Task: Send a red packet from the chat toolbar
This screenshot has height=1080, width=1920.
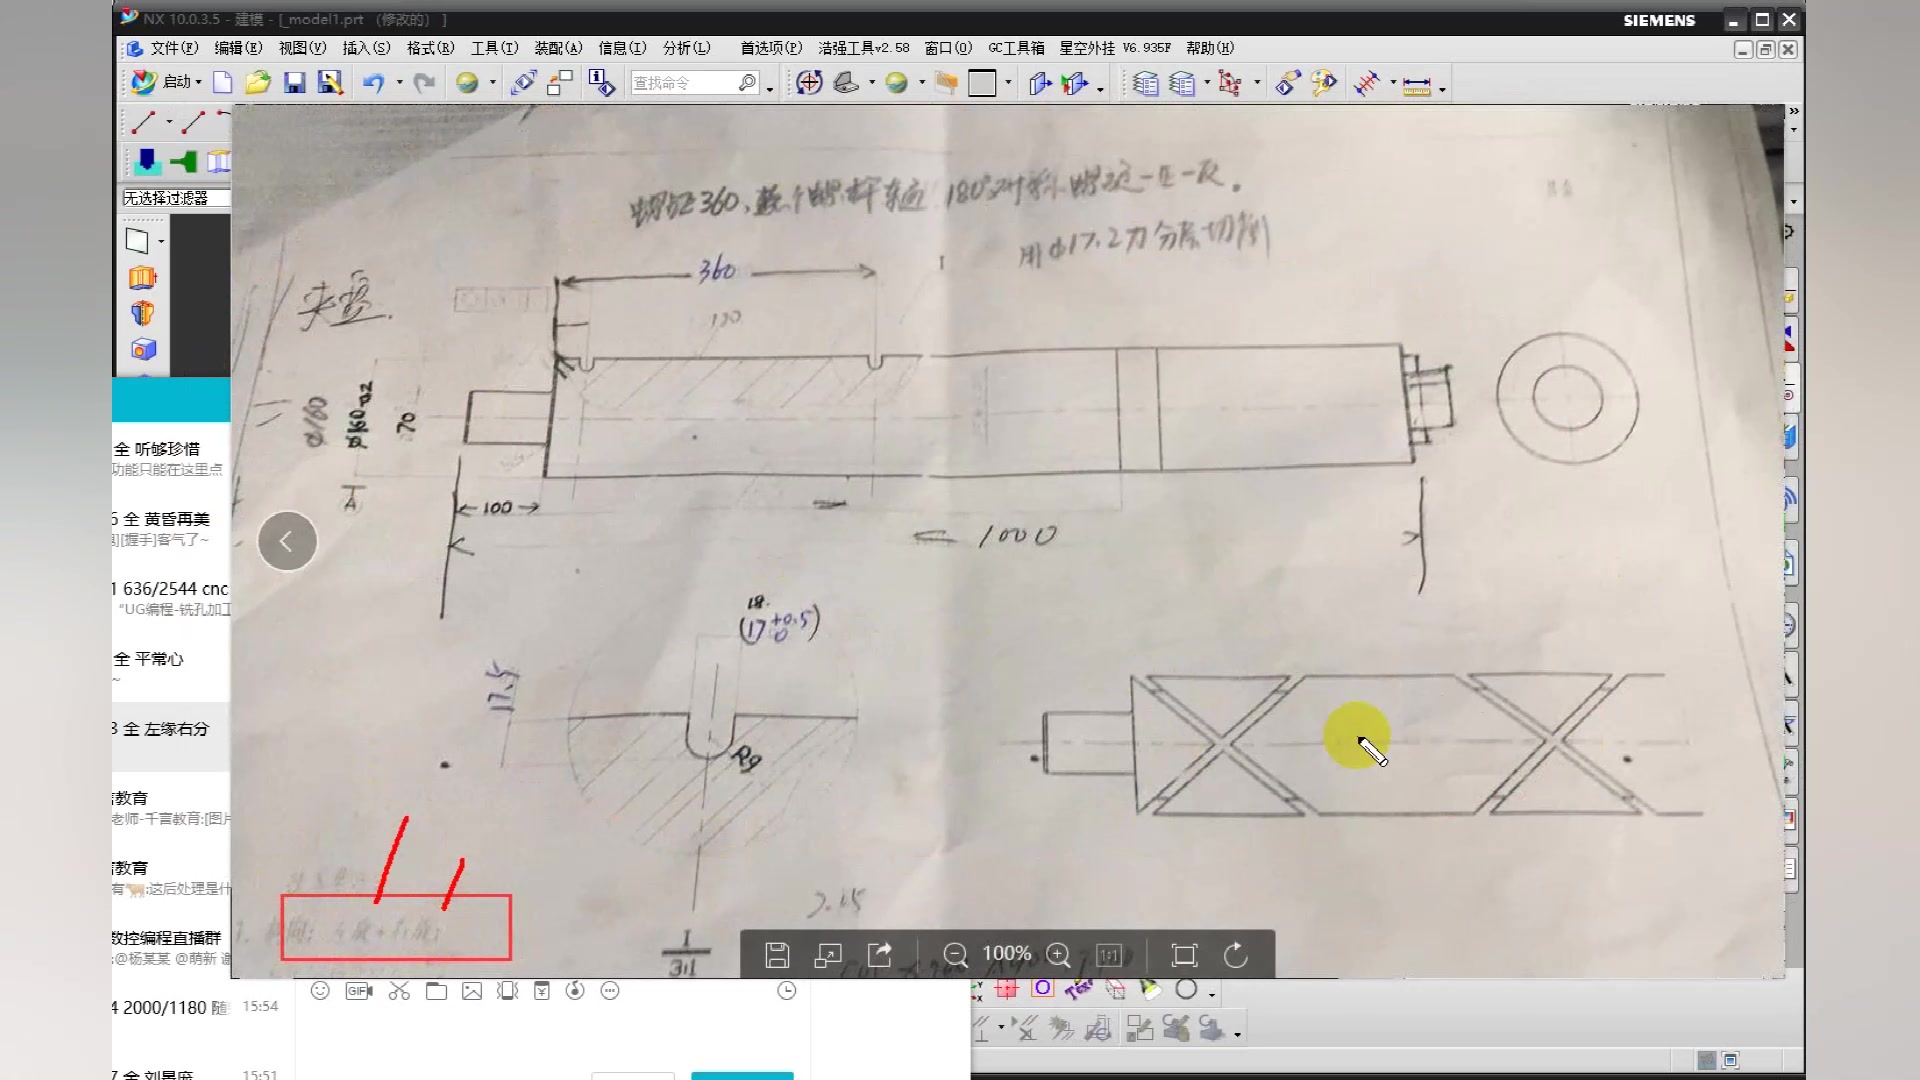Action: [541, 990]
